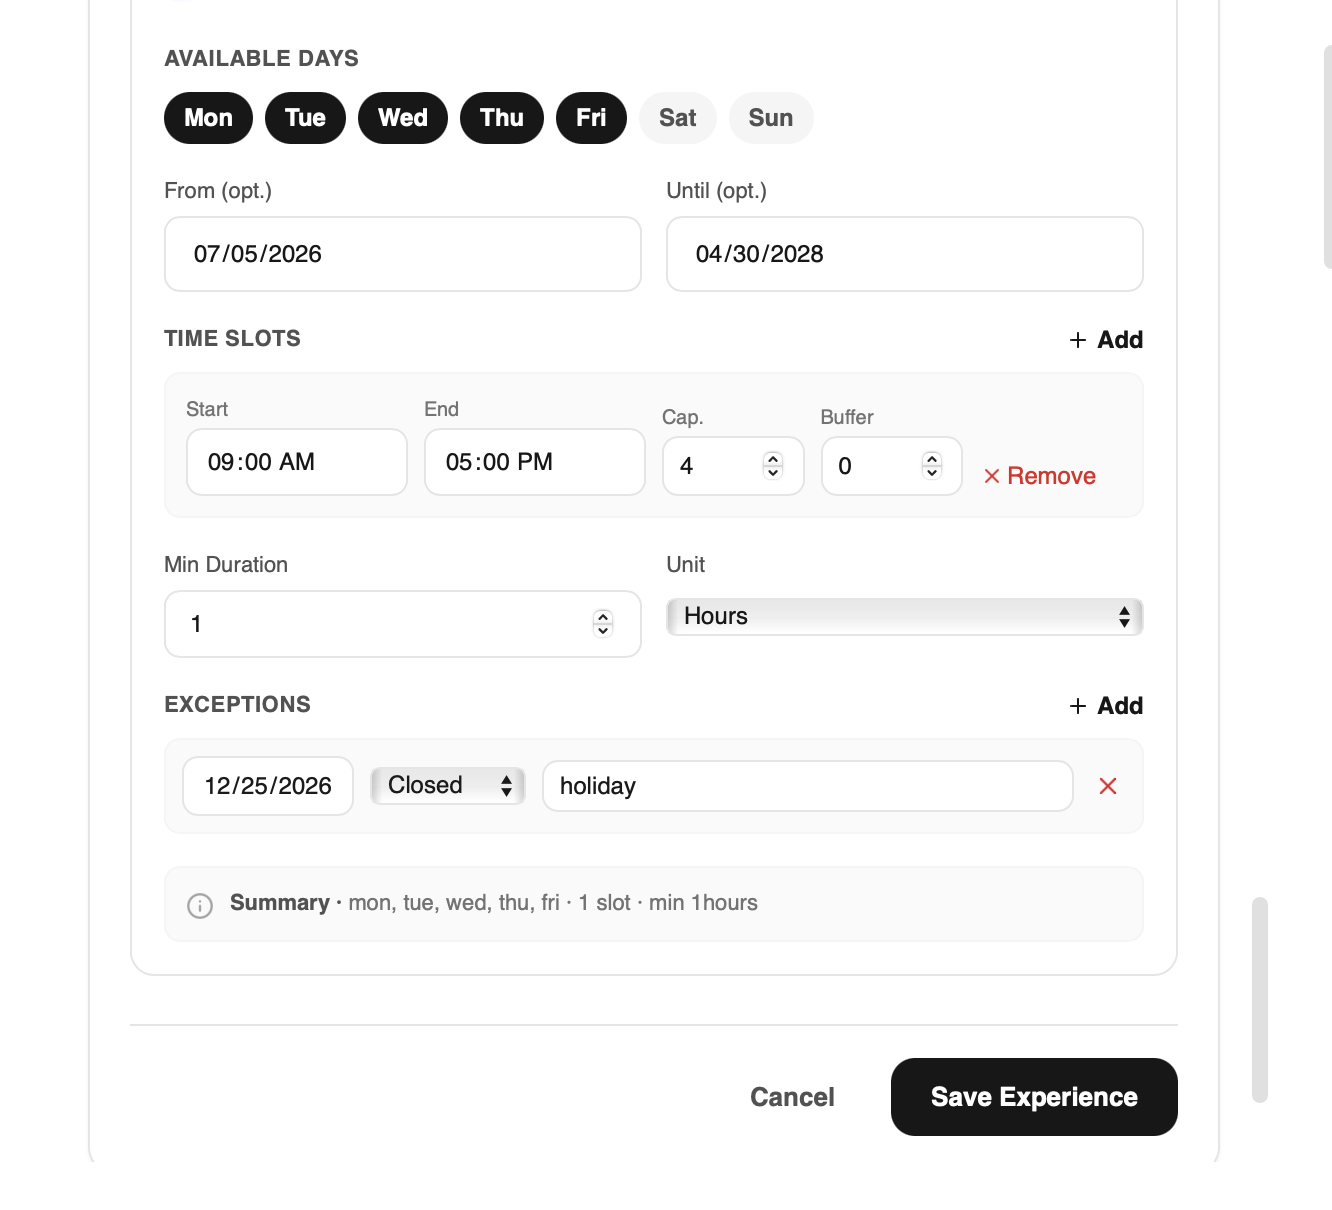Delete the holiday exception red X
This screenshot has width=1332, height=1210.
click(1108, 786)
